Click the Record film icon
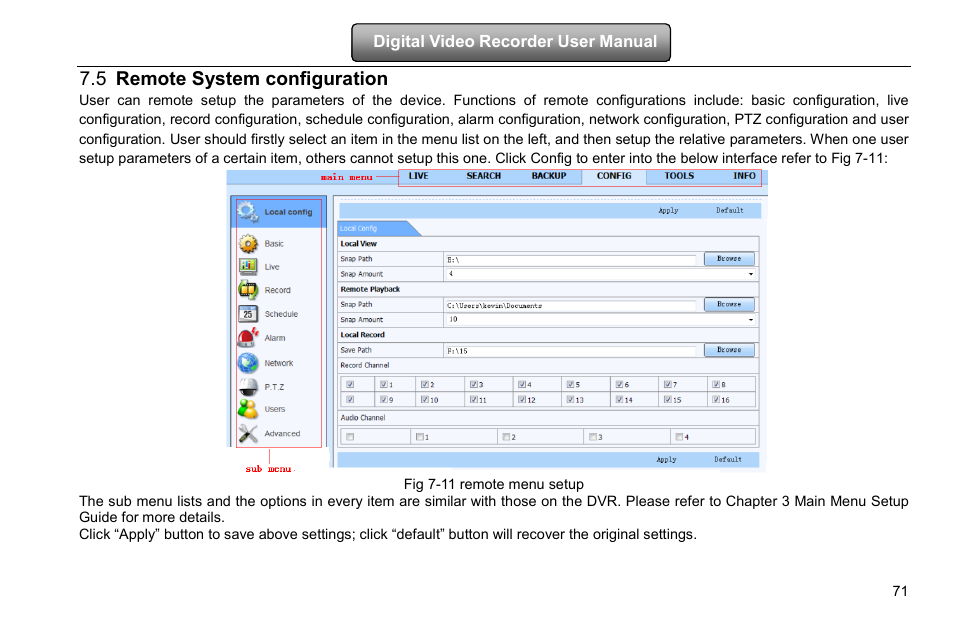 click(248, 290)
